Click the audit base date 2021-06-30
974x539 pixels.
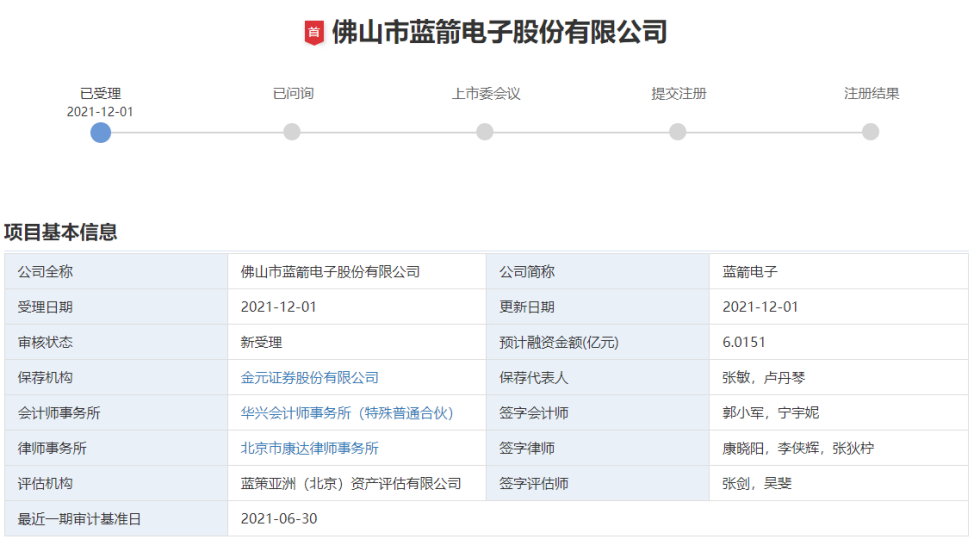[x=279, y=519]
